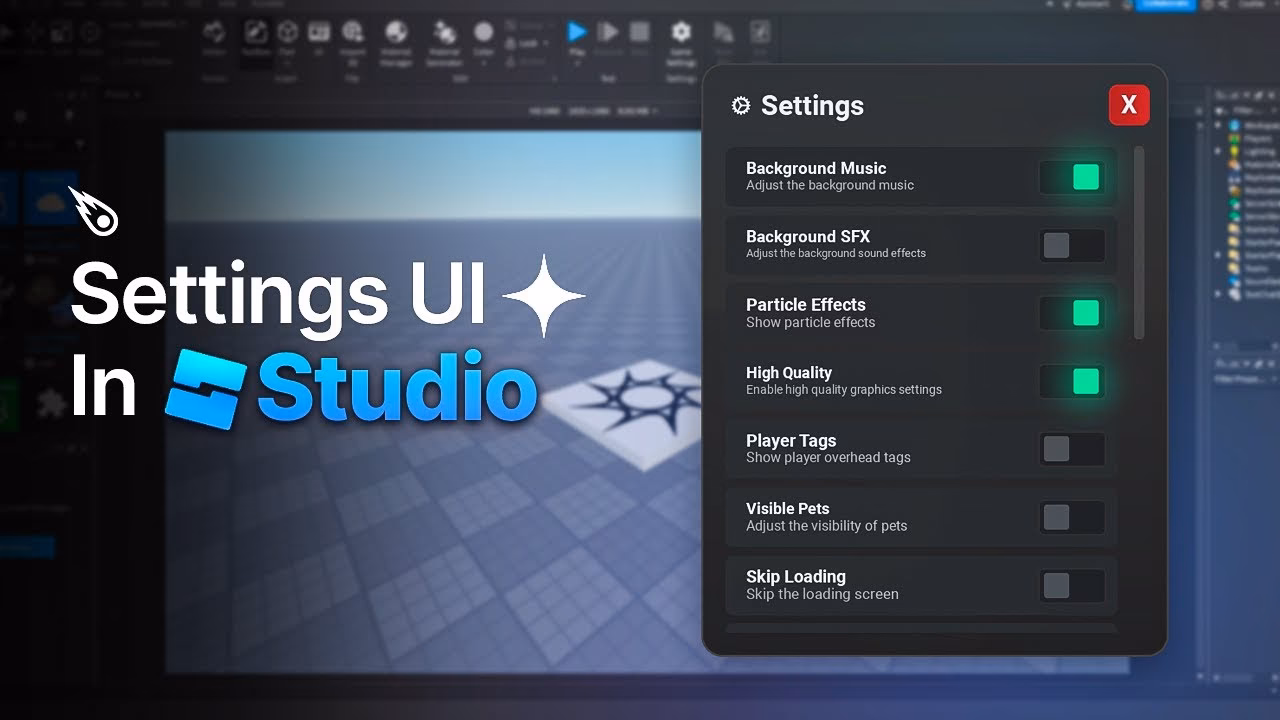
Task: Click "Adjust the background sound effects" text
Action: click(x=836, y=253)
